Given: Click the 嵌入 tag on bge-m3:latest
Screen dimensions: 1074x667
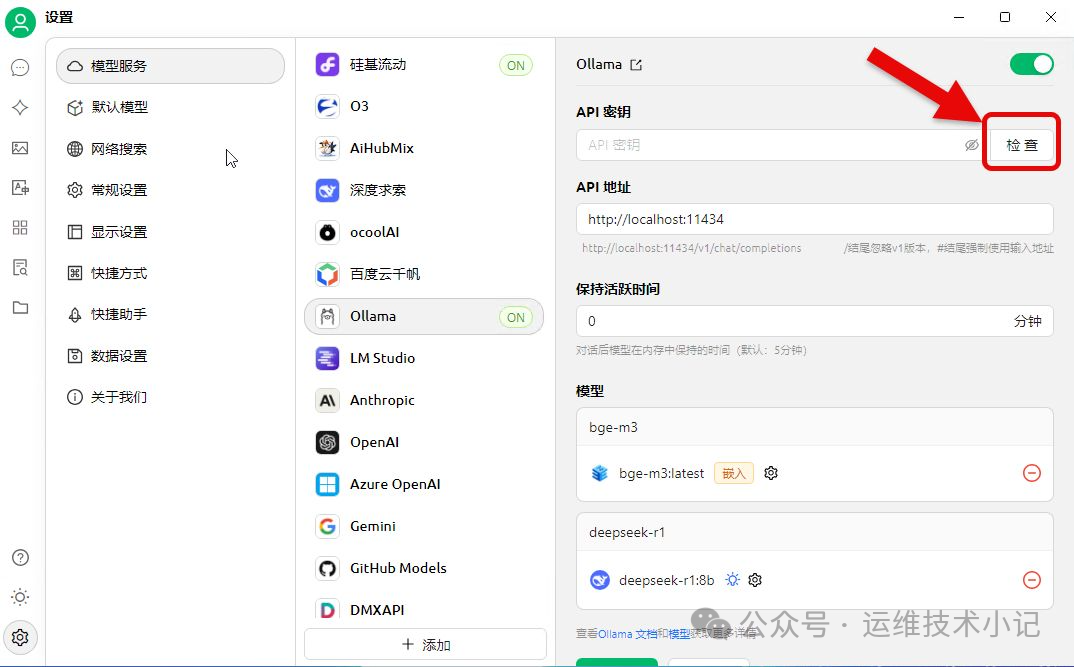Looking at the screenshot, I should 734,473.
